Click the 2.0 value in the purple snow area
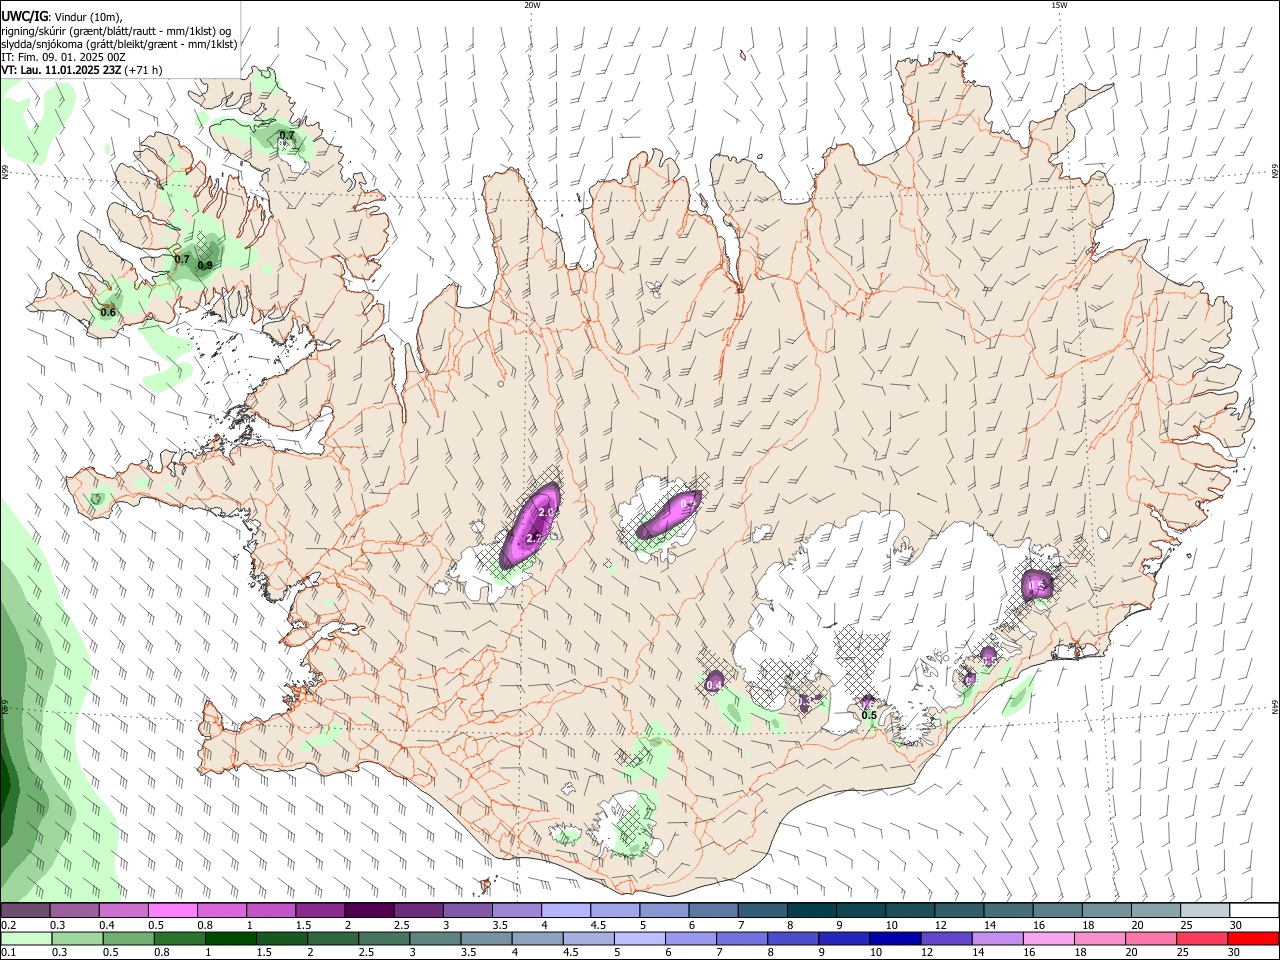The image size is (1280, 960). (x=546, y=512)
